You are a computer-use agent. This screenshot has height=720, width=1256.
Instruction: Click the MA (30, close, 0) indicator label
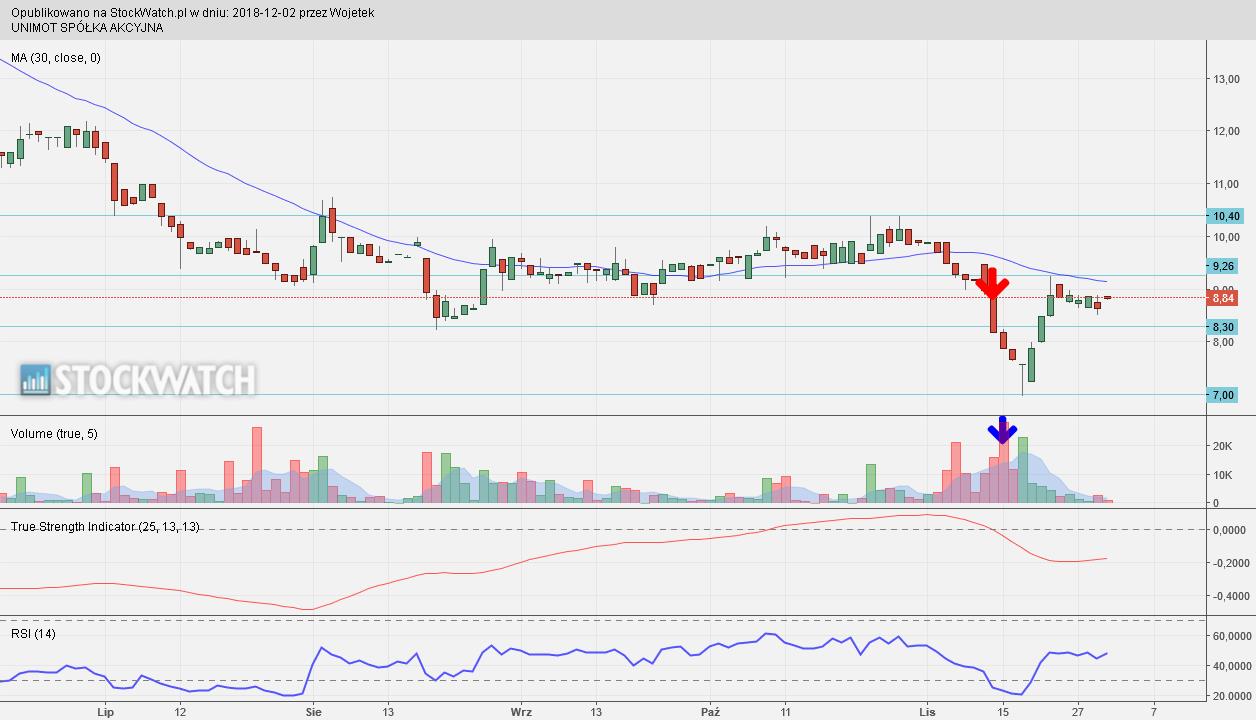tap(56, 58)
